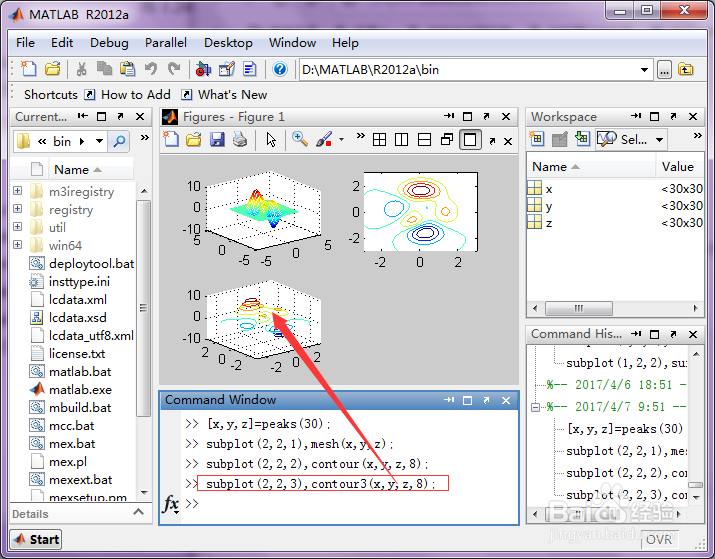Open the Parallel menu

(166, 43)
